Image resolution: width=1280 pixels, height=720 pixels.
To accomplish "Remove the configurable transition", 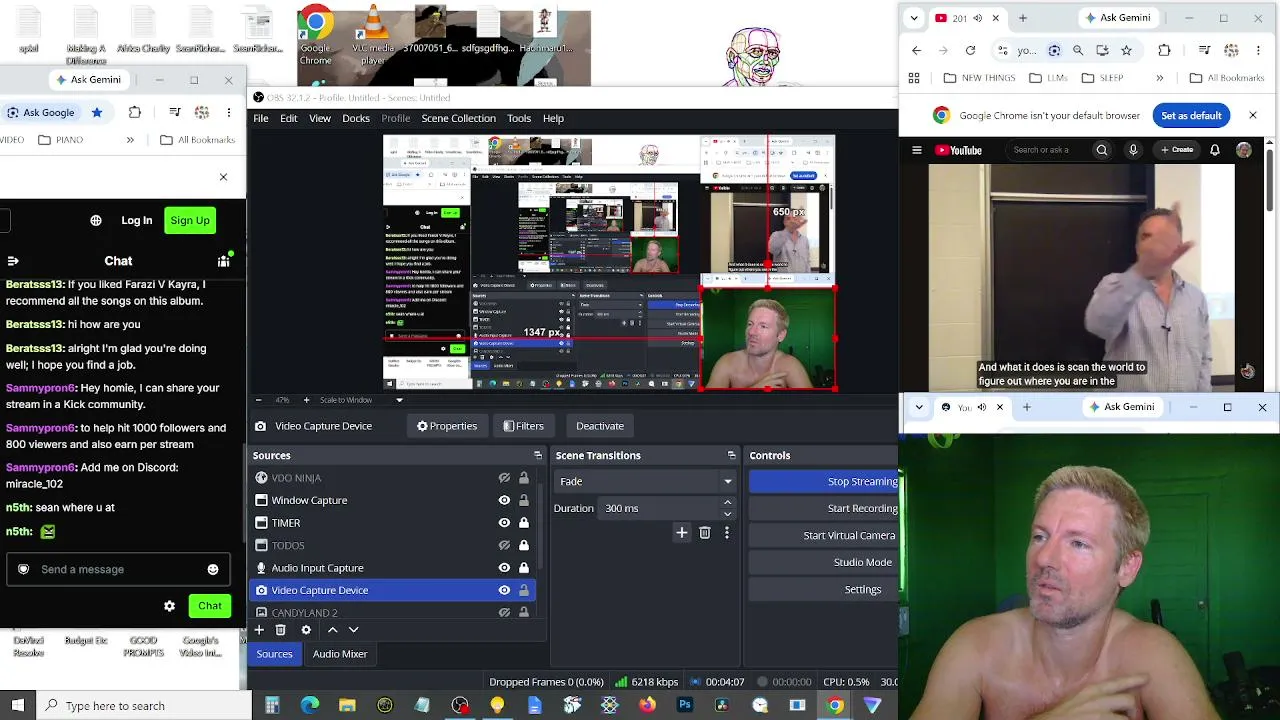I will pos(705,533).
